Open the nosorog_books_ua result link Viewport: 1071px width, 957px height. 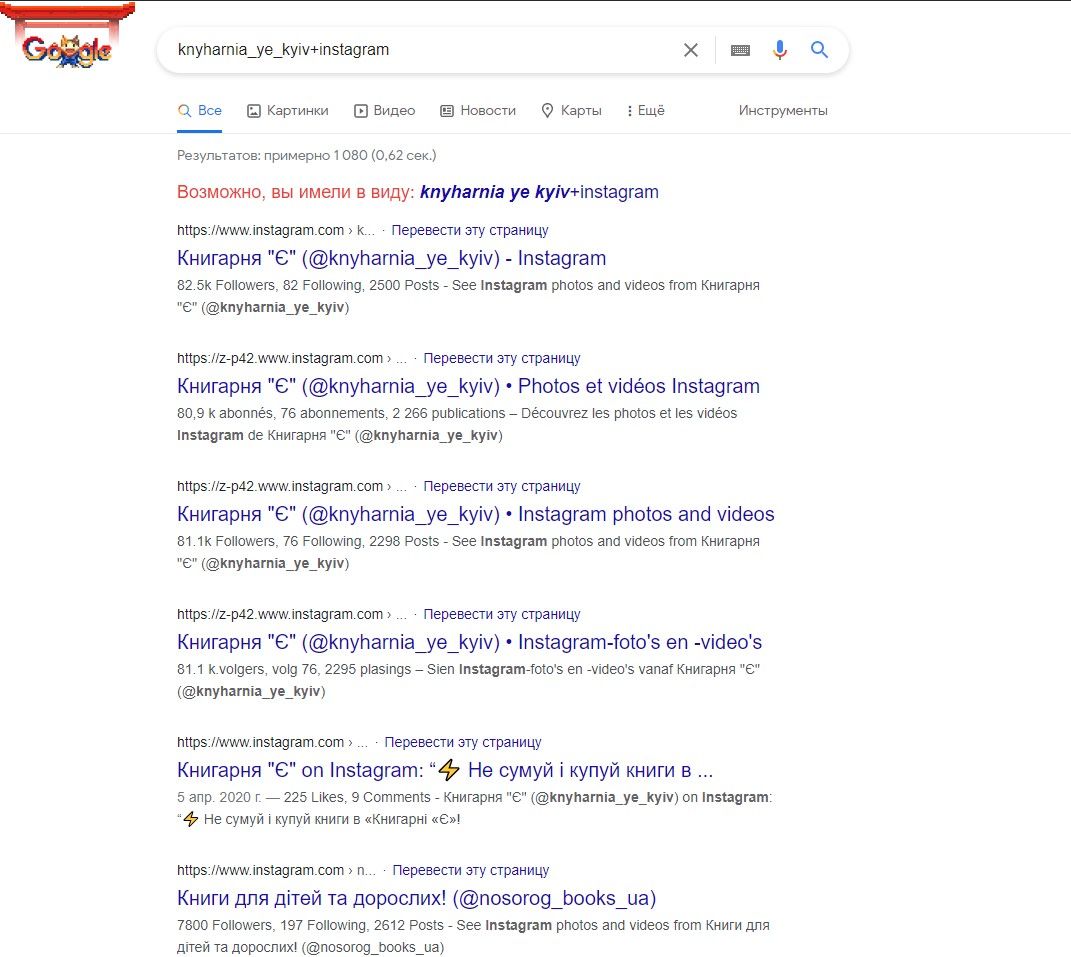point(416,898)
